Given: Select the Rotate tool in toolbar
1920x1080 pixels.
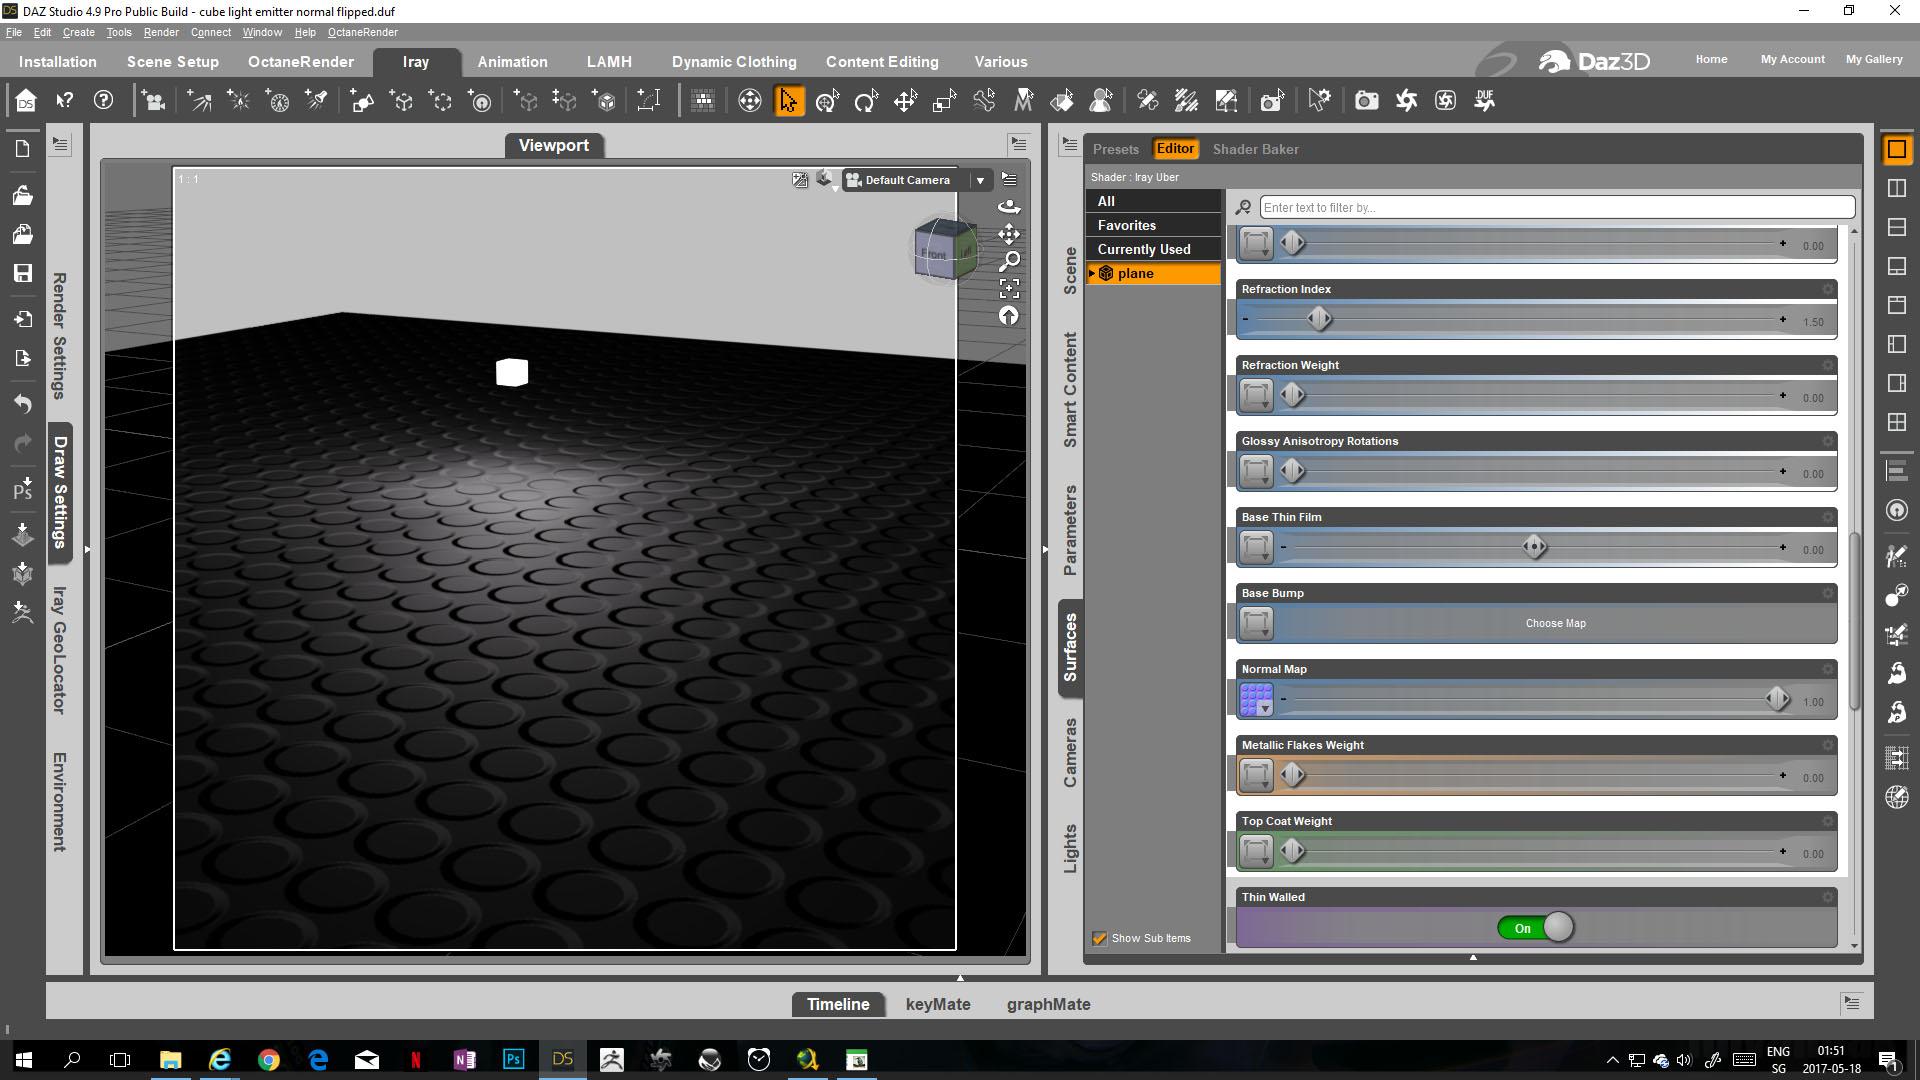Looking at the screenshot, I should (866, 101).
